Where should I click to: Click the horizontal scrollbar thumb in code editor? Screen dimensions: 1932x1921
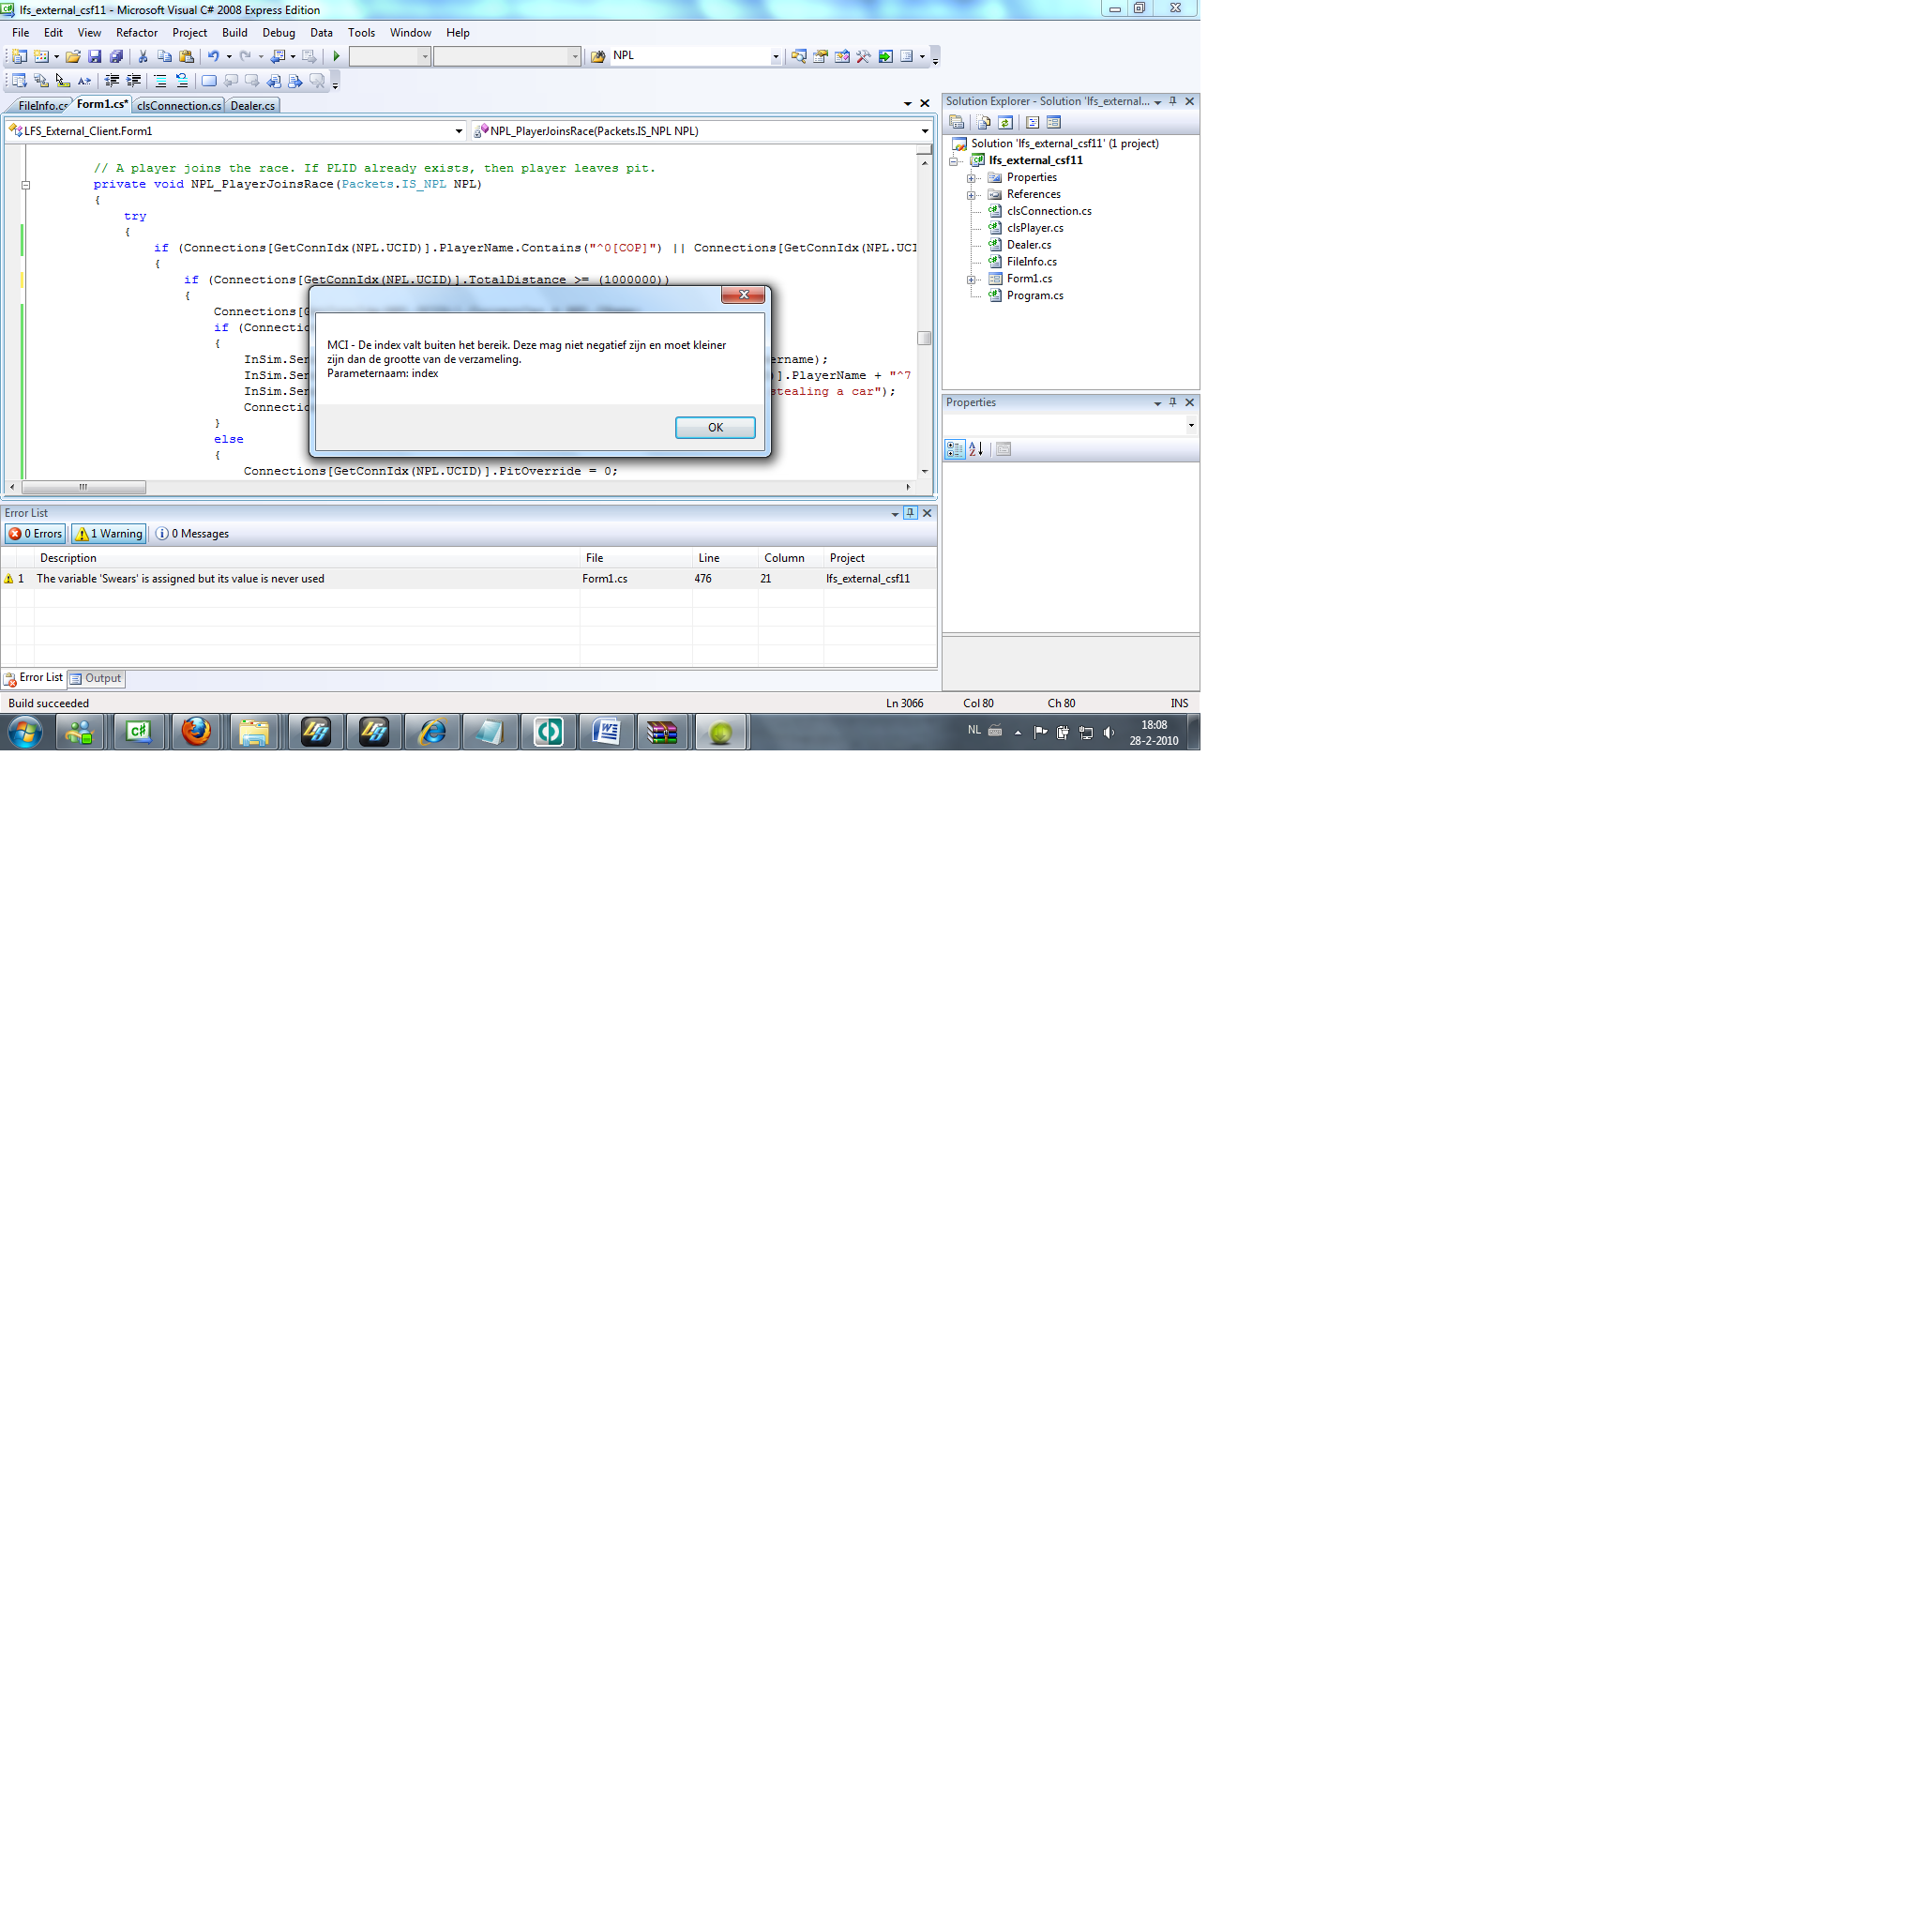point(84,488)
